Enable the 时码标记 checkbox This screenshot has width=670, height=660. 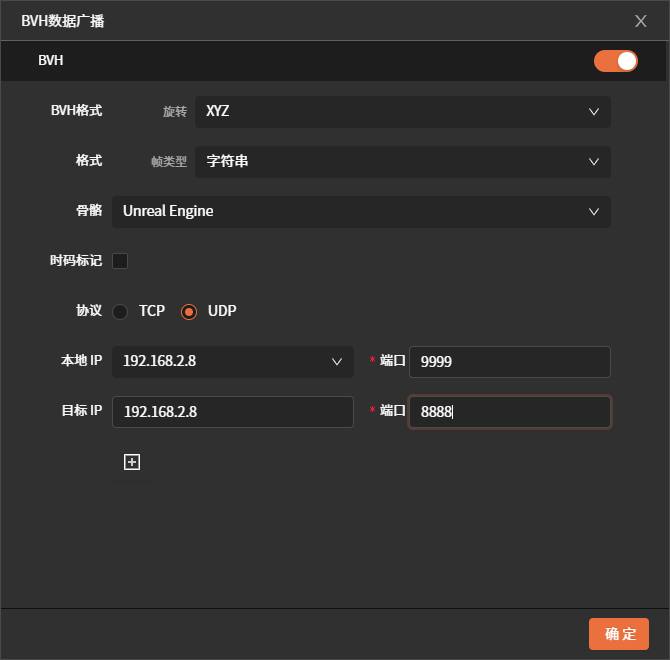coord(120,261)
